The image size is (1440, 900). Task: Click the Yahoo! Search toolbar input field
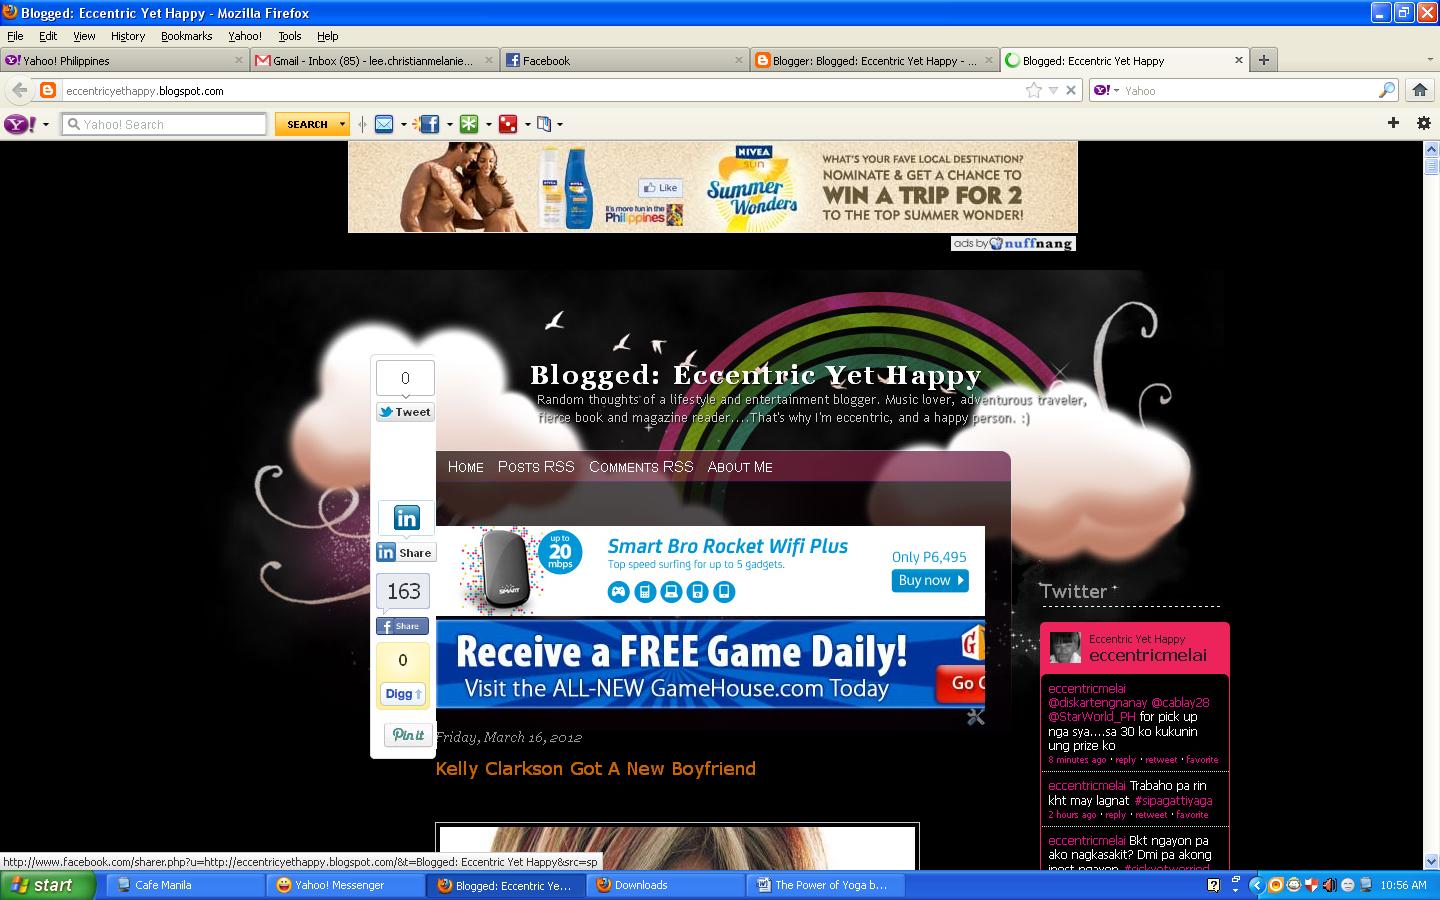[164, 124]
